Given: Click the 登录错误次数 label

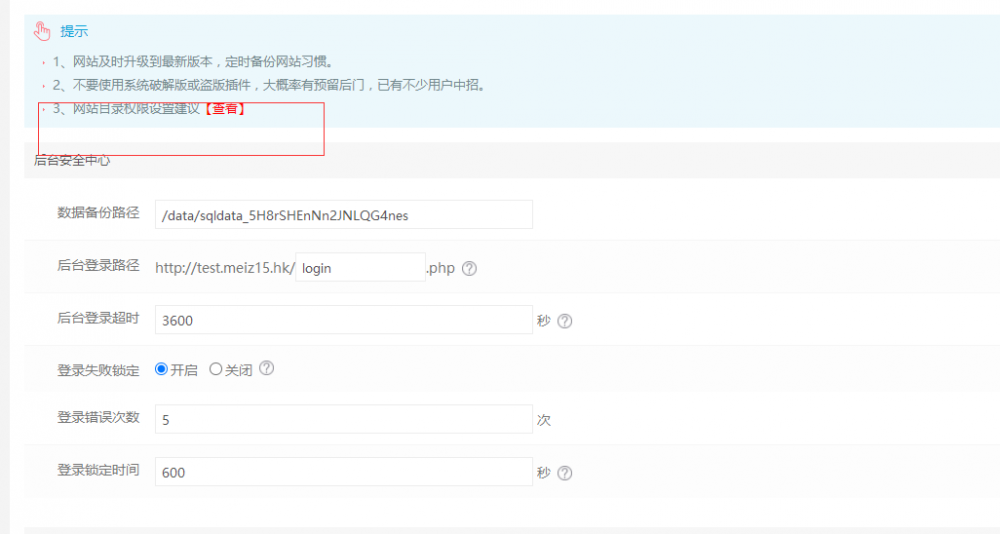Looking at the screenshot, I should coord(98,418).
